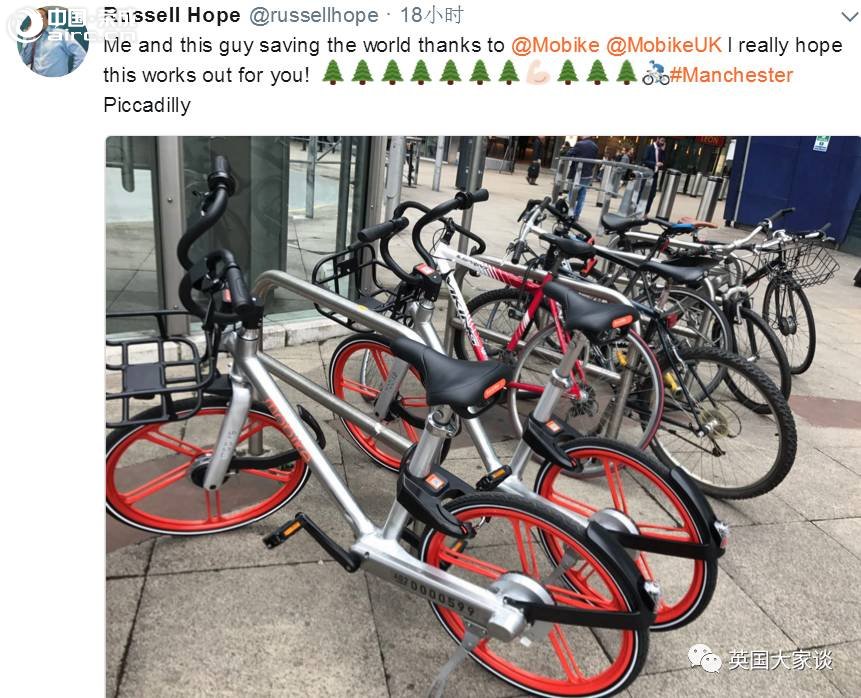The width and height of the screenshot is (861, 698).
Task: Click the first tree emoji
Action: [332, 73]
